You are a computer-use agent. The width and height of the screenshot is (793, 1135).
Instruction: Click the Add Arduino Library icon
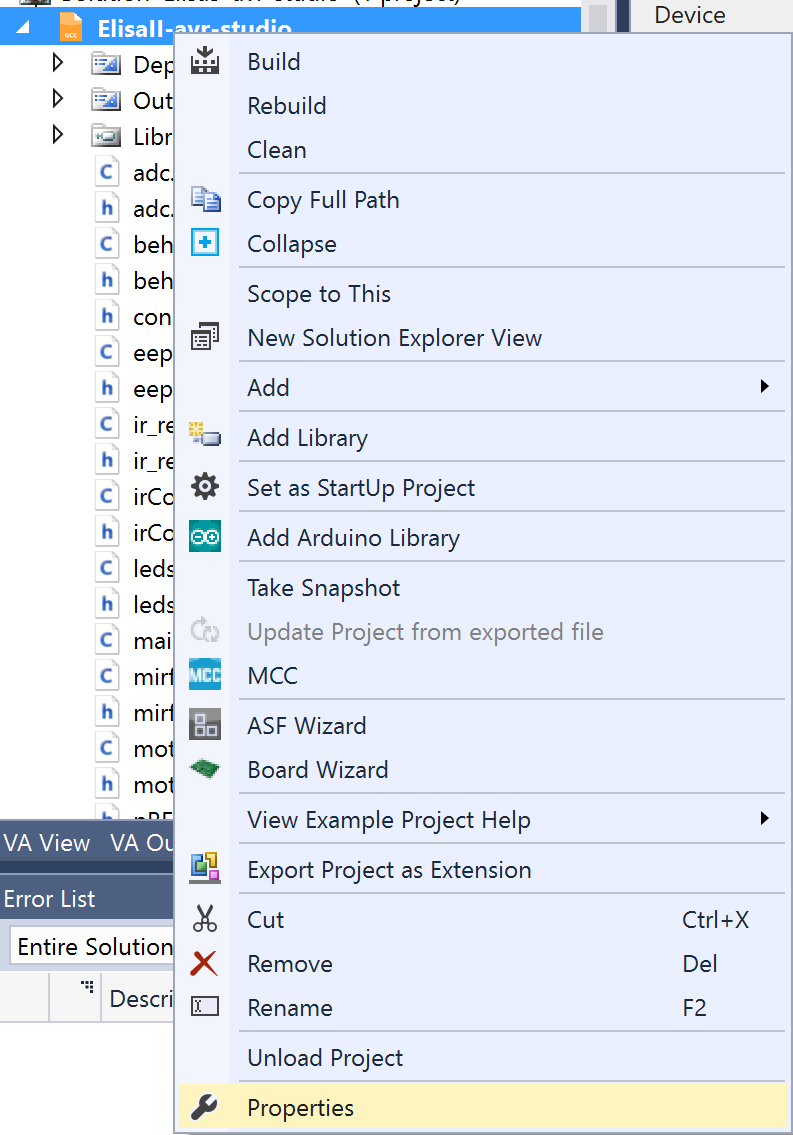205,538
